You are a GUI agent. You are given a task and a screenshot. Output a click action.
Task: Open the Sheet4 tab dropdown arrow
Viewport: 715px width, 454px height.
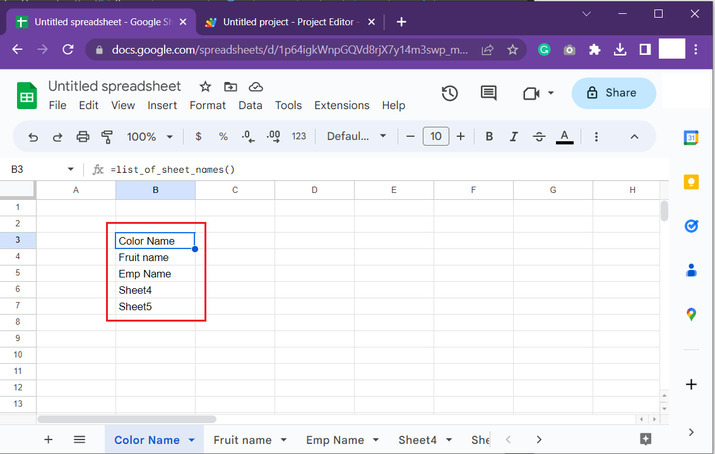[449, 440]
